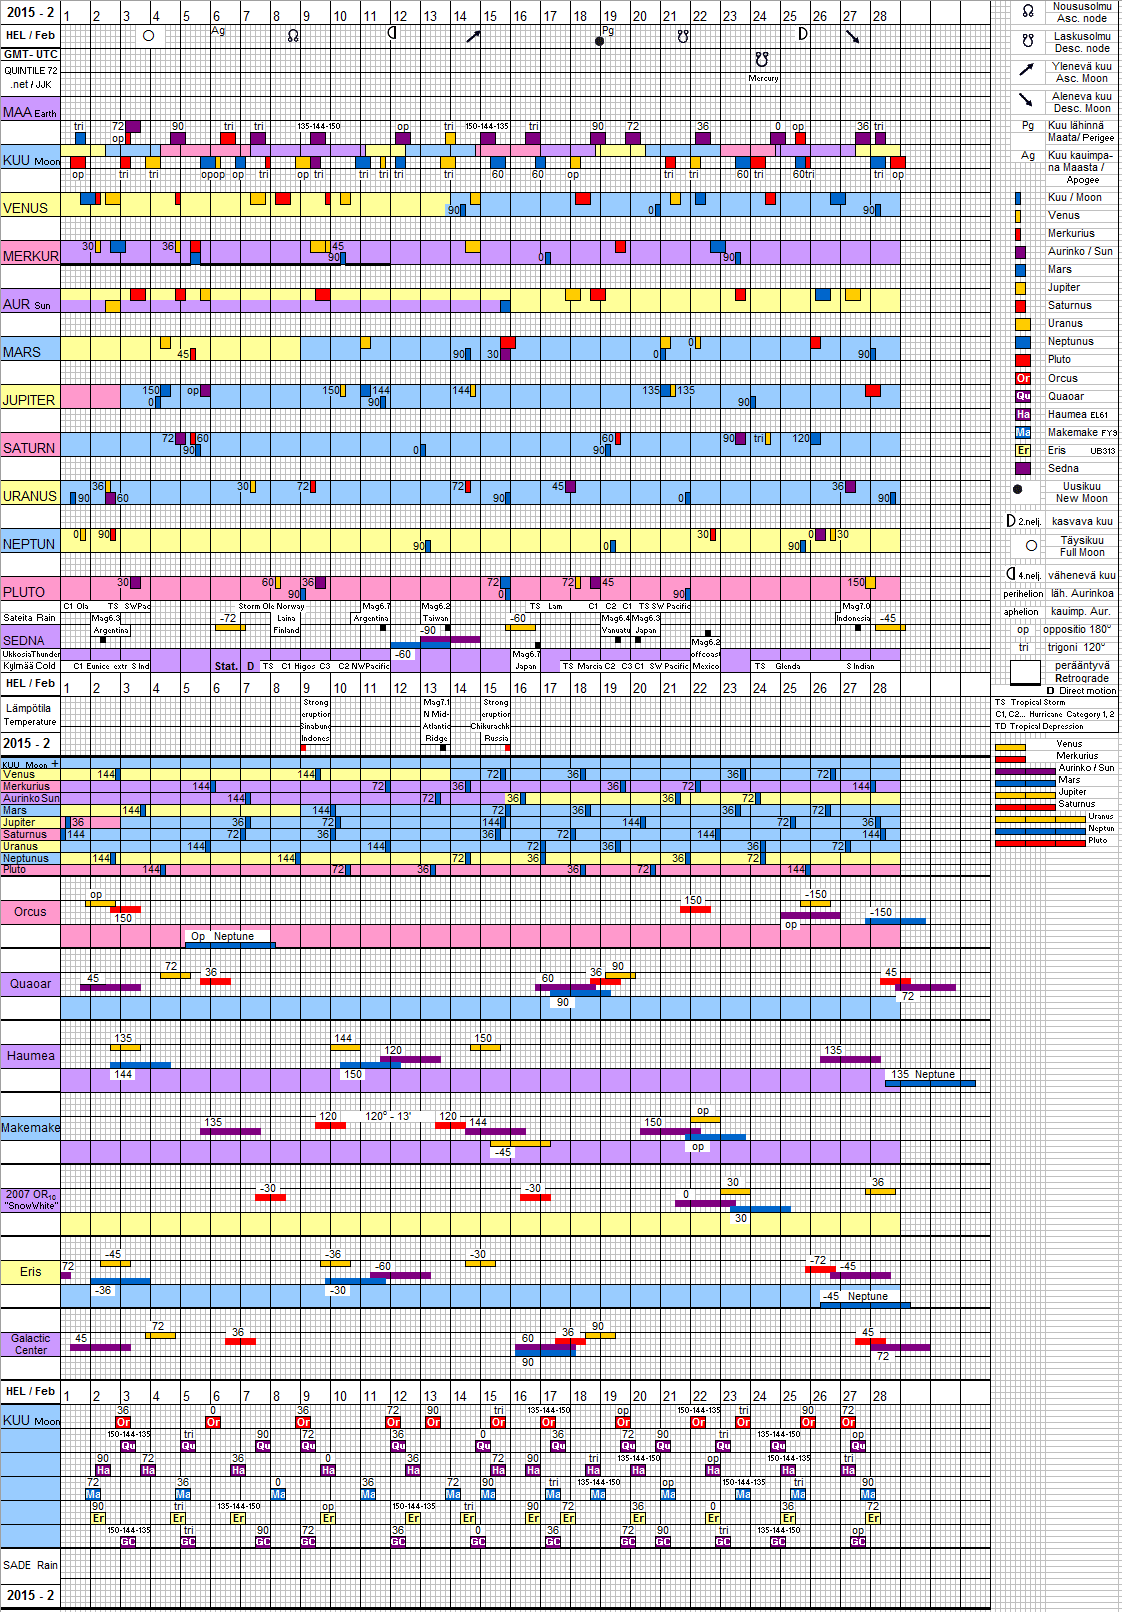The height and width of the screenshot is (1612, 1122).
Task: Click the Galactic Center row label
Action: (30, 1344)
